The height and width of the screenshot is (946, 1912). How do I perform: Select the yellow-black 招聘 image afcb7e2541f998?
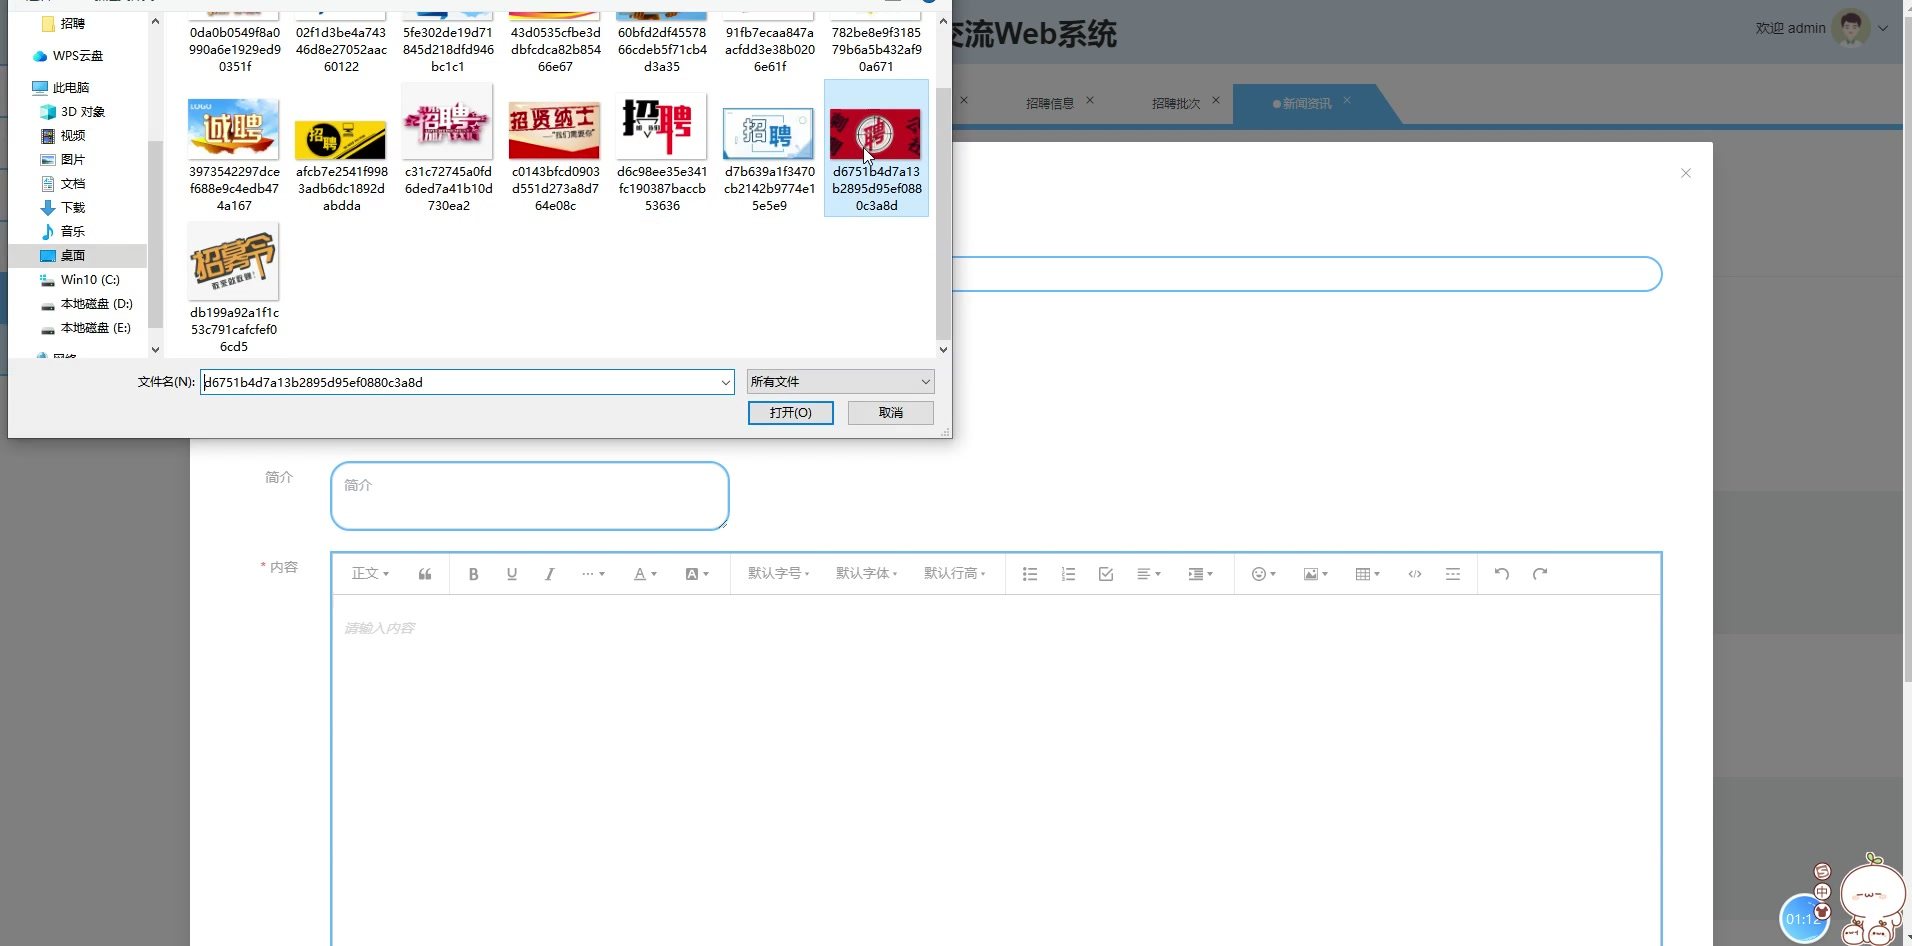[x=341, y=140]
